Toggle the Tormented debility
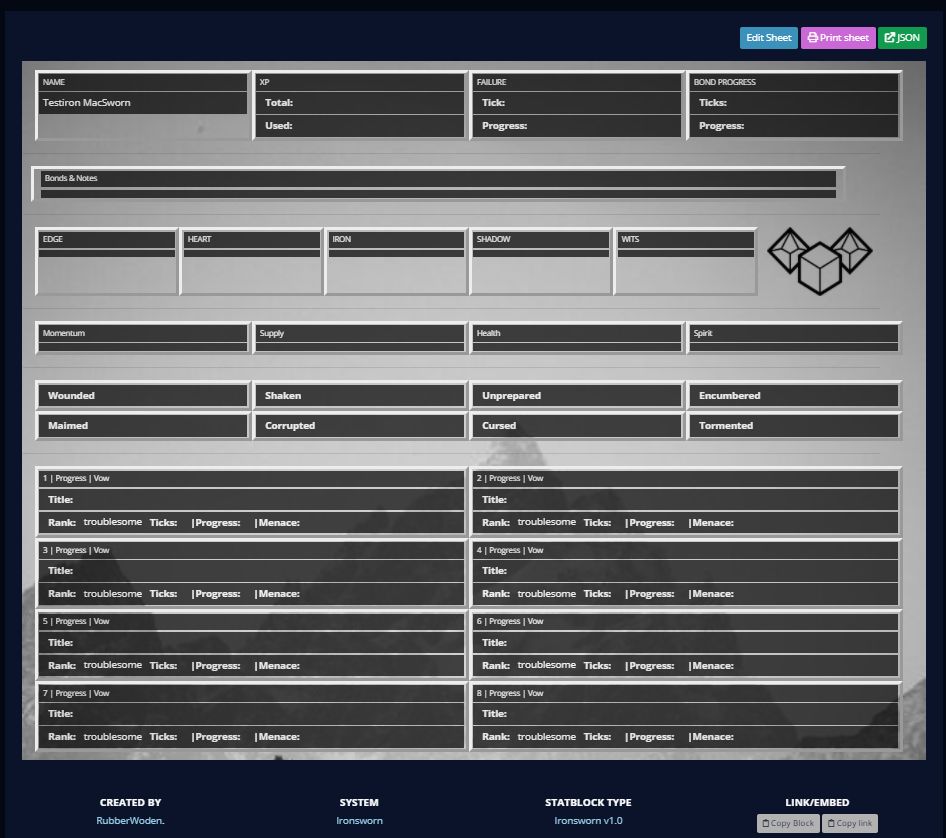The width and height of the screenshot is (946, 838). tap(793, 425)
